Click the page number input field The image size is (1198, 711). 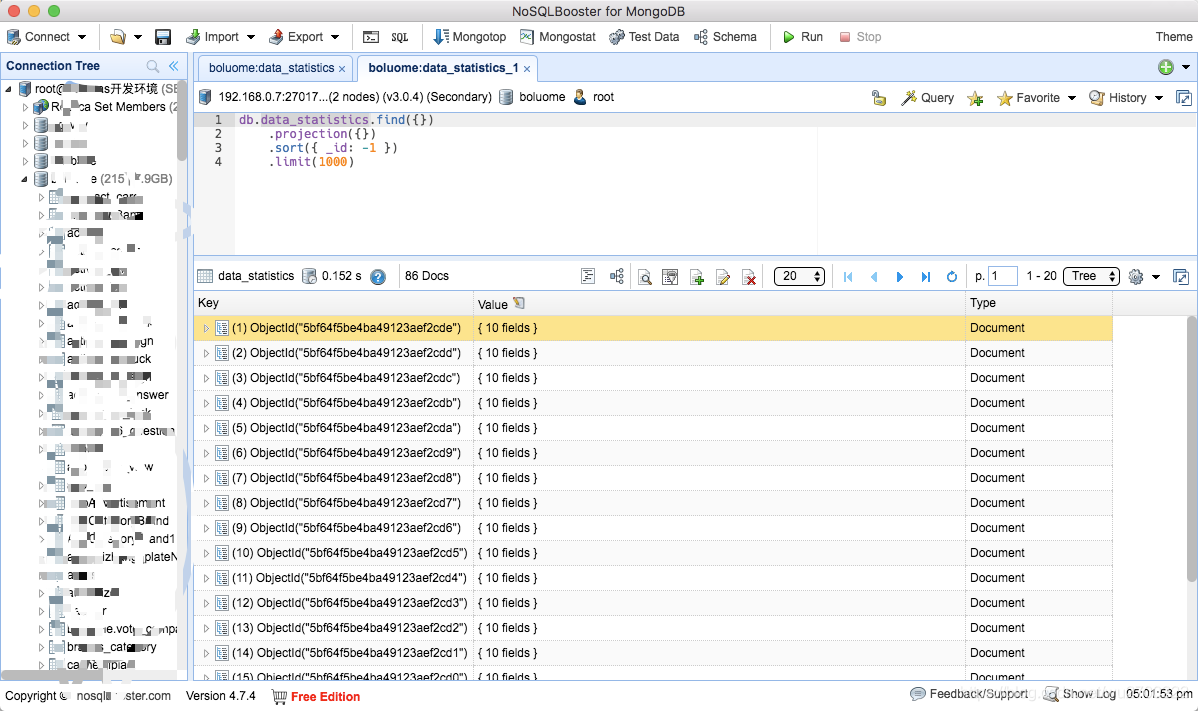pos(1002,276)
